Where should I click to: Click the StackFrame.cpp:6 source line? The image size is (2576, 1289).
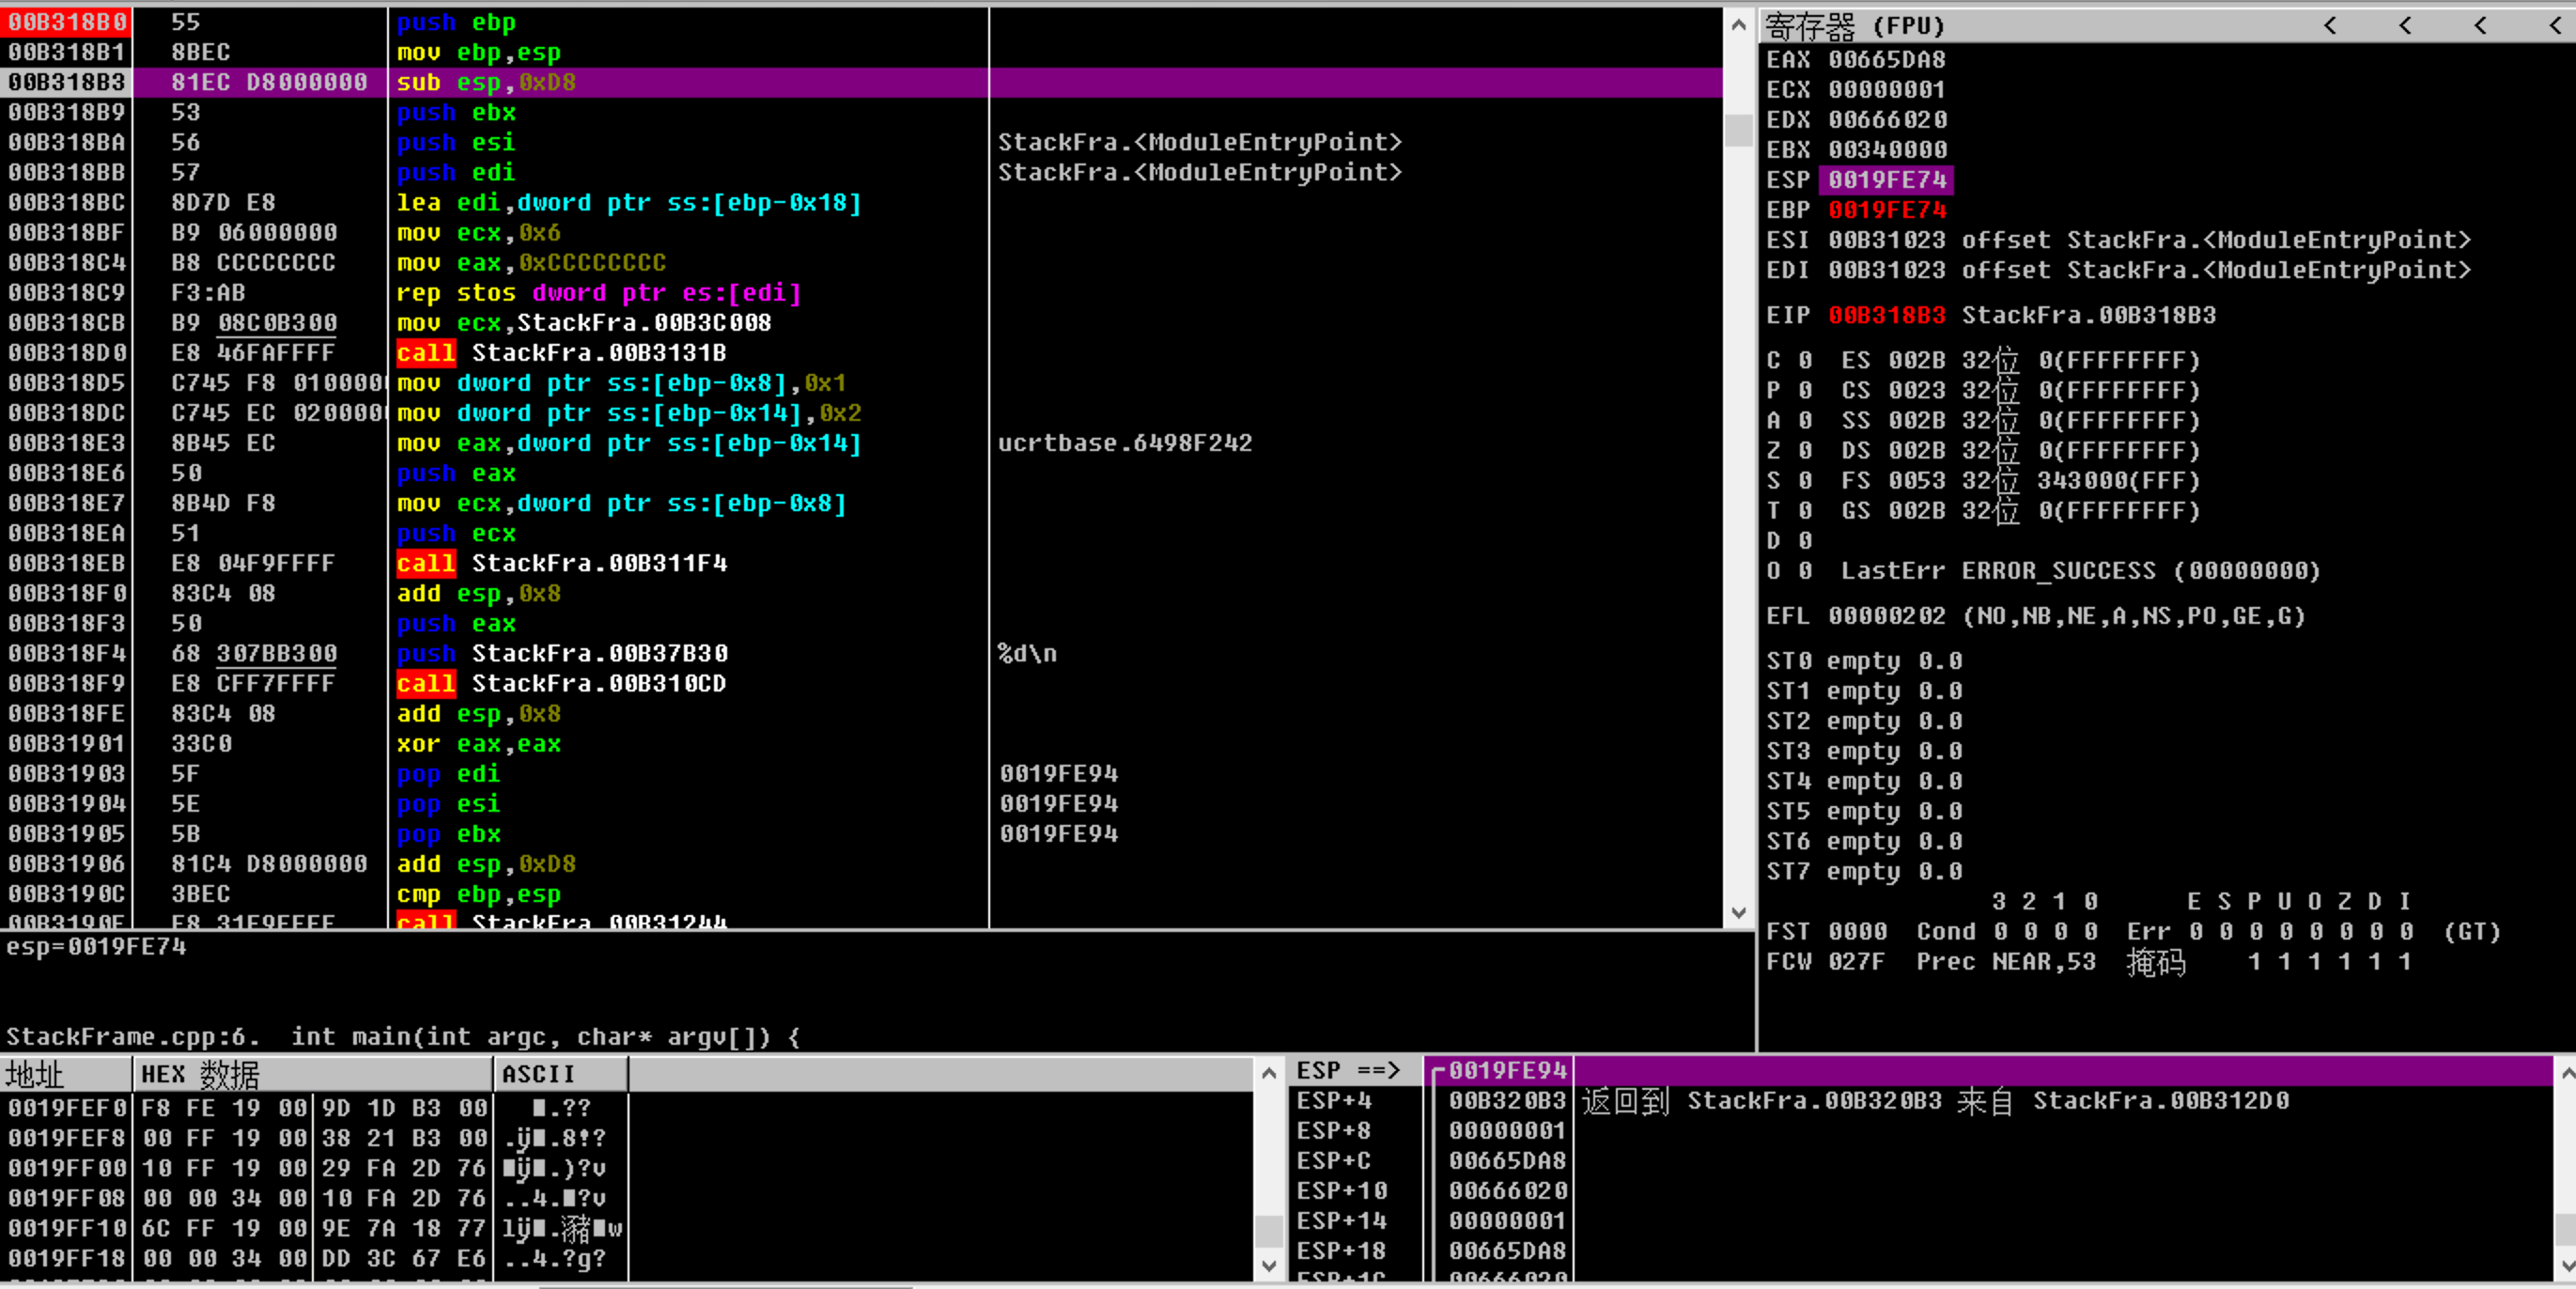pyautogui.click(x=403, y=1036)
